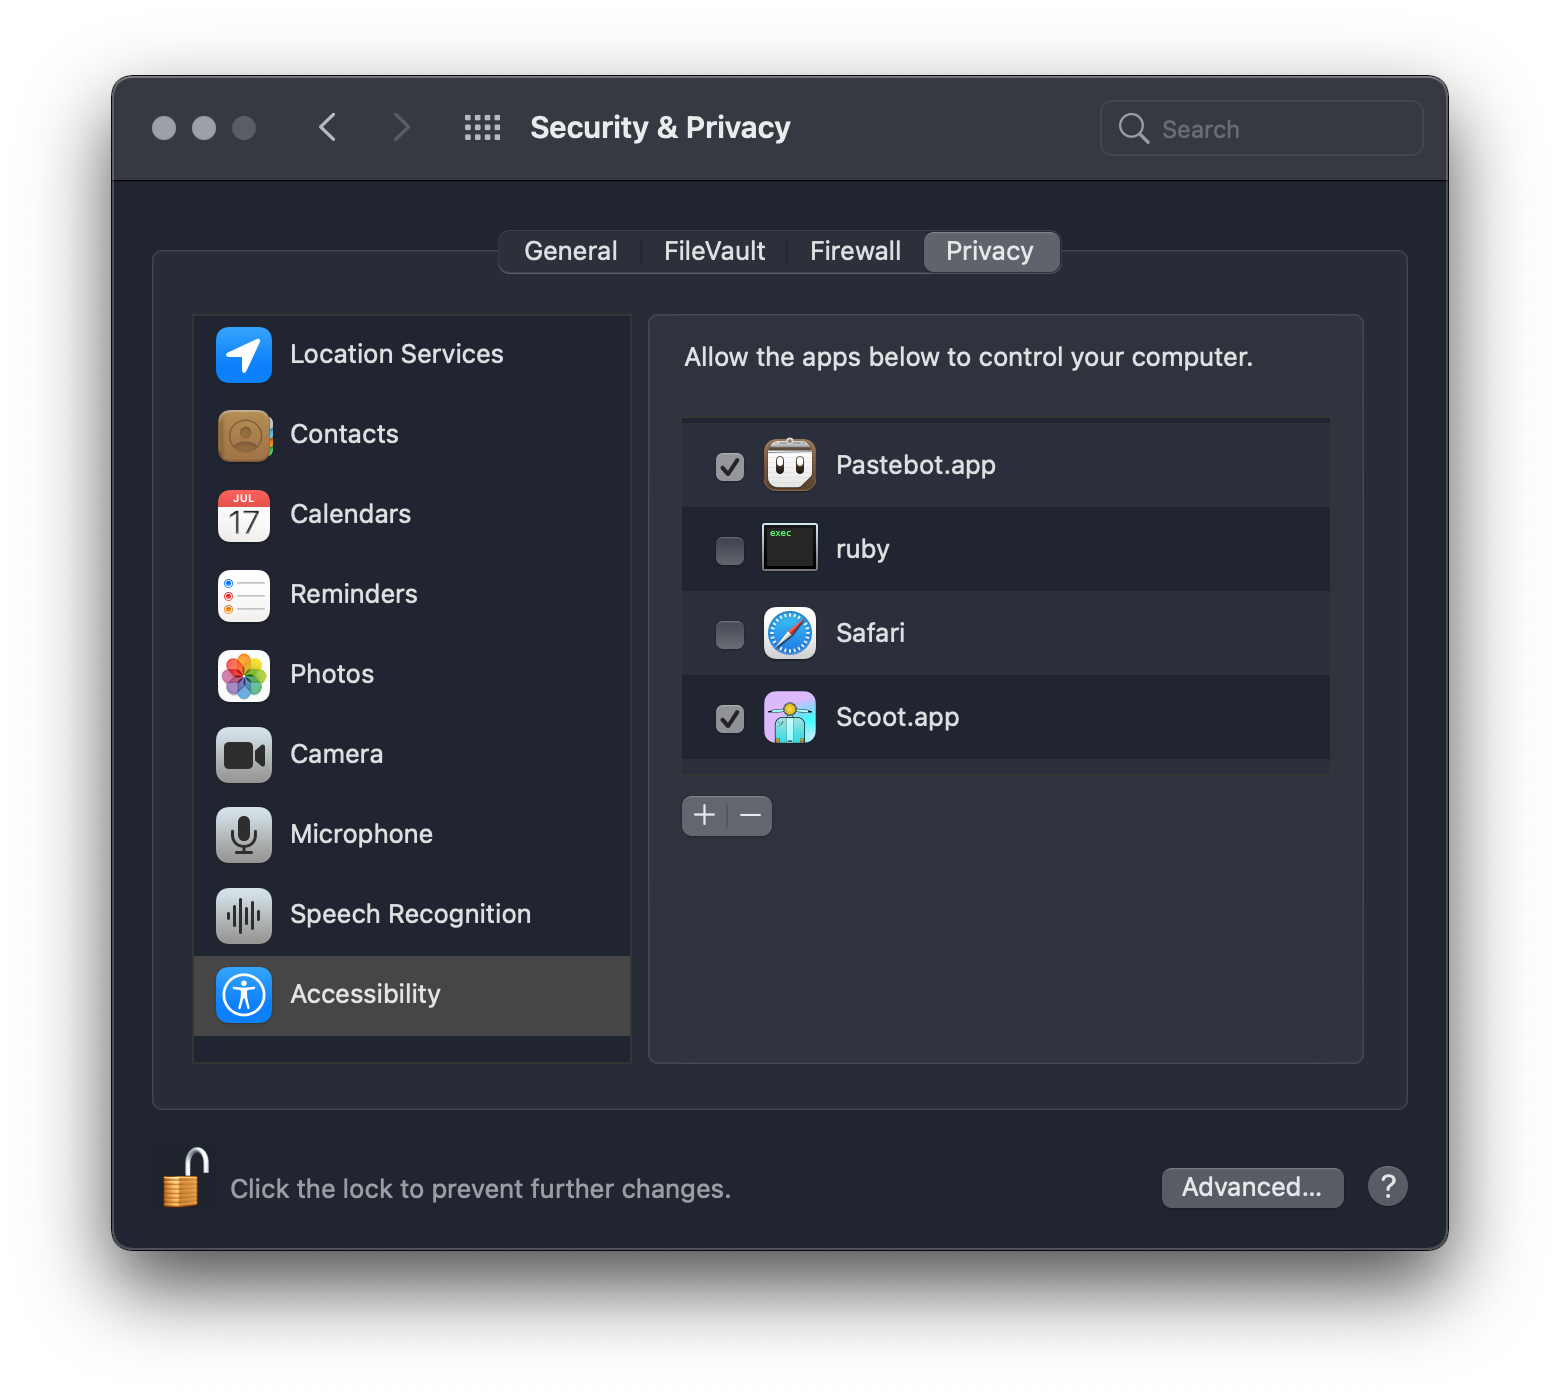Open help with the question mark button
Viewport: 1560px width, 1398px height.
pos(1388,1187)
